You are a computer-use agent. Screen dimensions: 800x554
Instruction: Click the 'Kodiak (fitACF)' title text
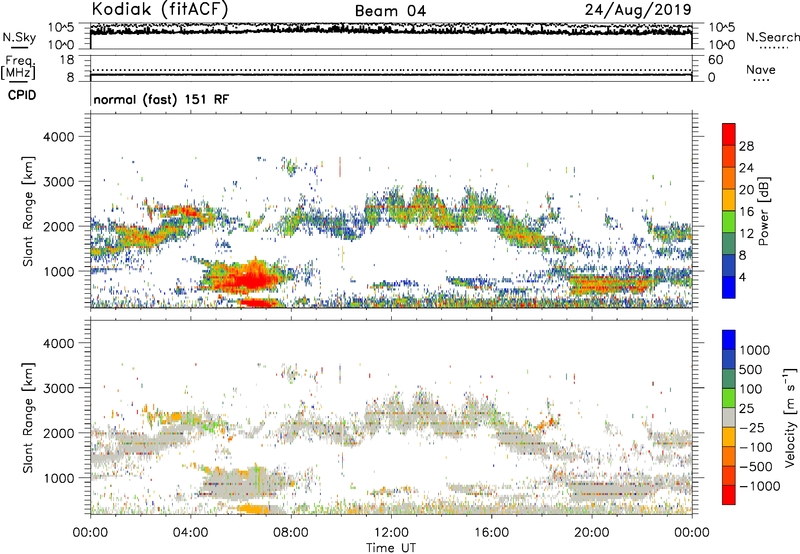[160, 9]
